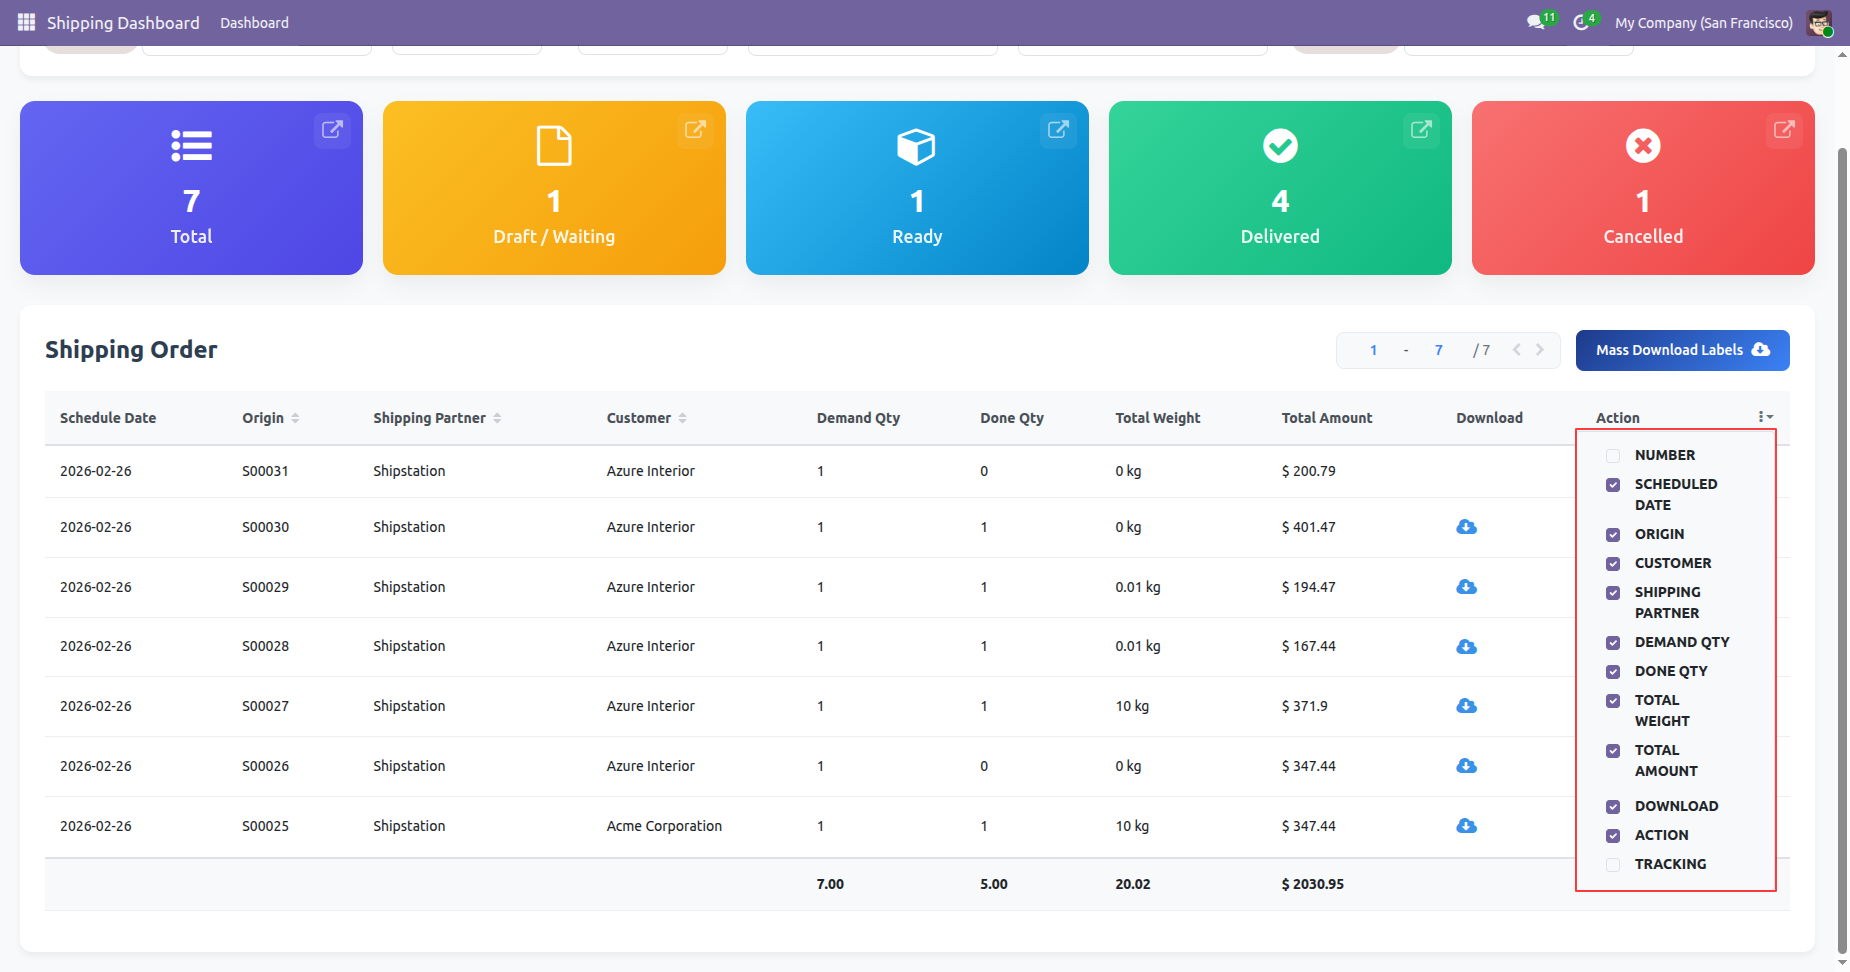Sort by Shipping Partner column

430,418
